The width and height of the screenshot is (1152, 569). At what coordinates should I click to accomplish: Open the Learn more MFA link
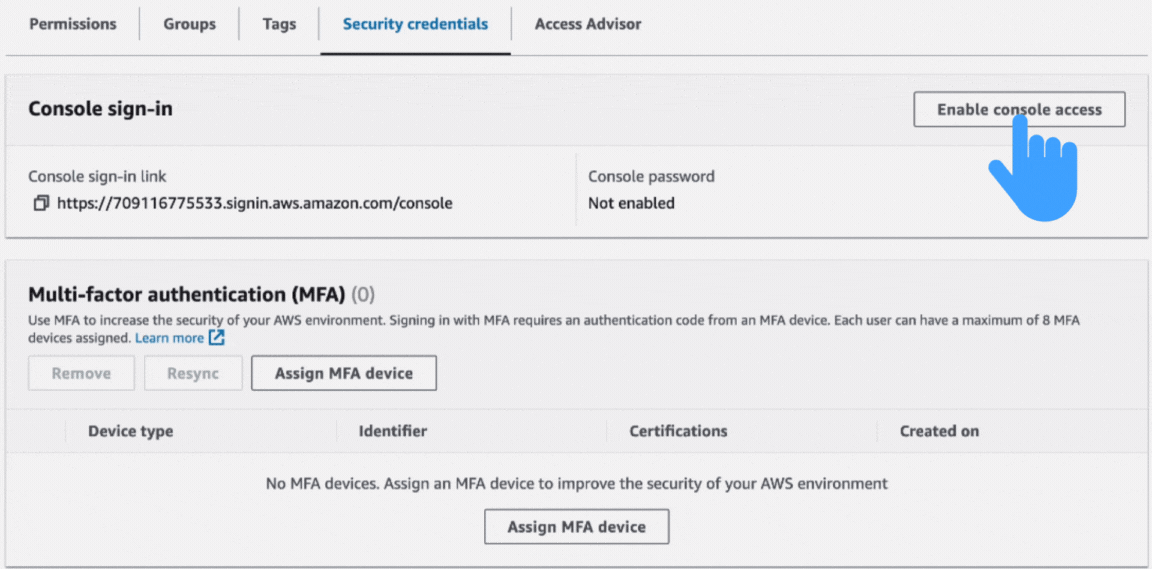[x=169, y=338]
